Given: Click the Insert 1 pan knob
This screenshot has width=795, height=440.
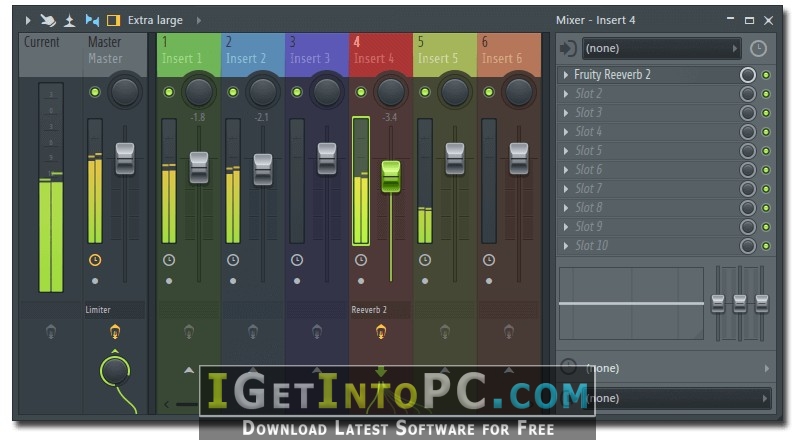Looking at the screenshot, I should [x=199, y=92].
